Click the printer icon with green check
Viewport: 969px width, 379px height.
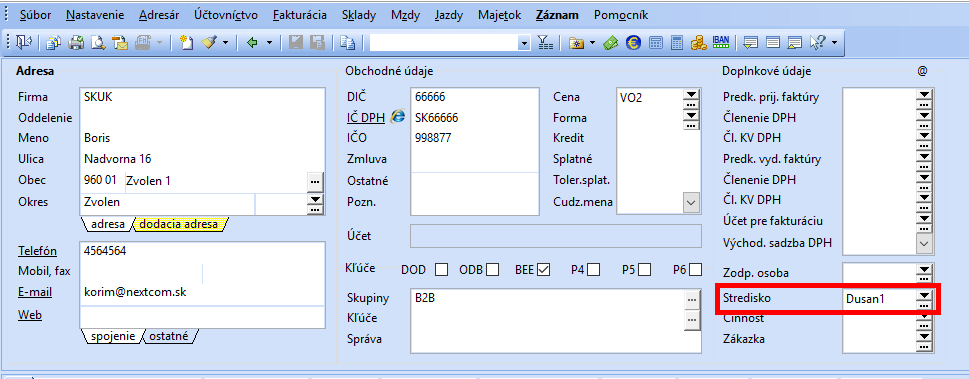point(75,43)
